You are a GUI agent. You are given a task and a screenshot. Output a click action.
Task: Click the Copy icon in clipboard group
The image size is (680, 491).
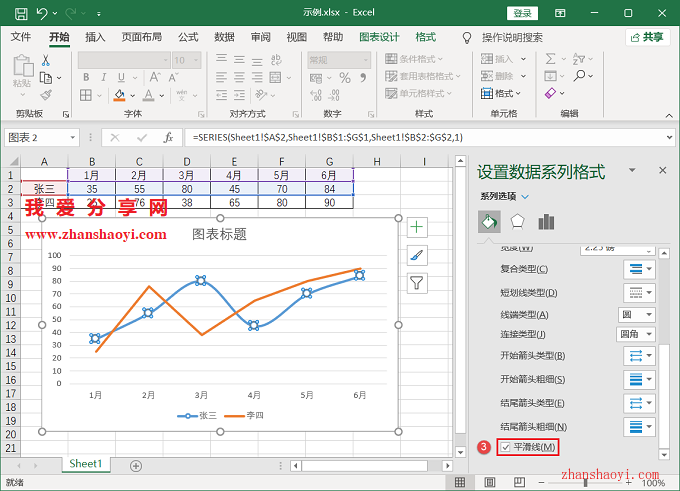point(46,78)
